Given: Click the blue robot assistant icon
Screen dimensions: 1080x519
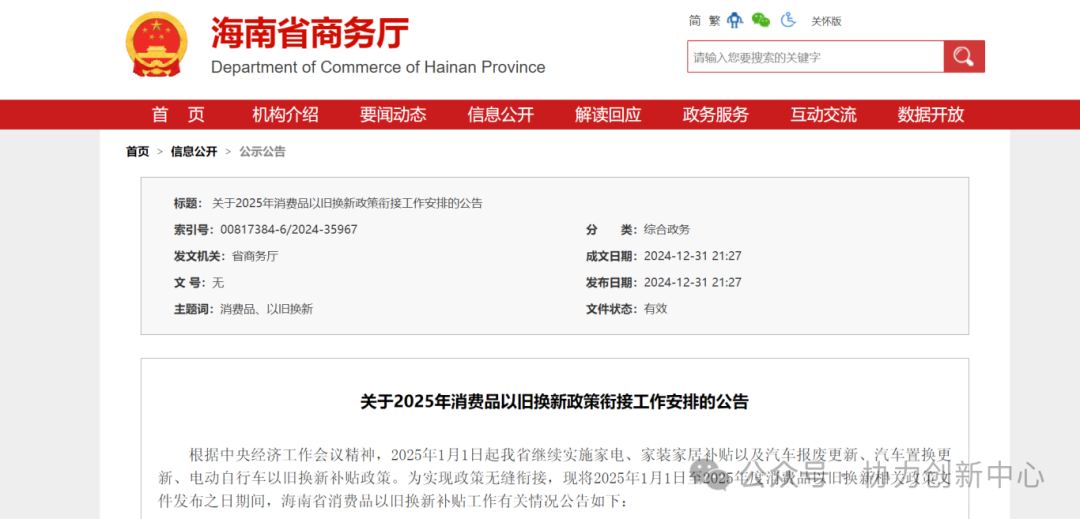Looking at the screenshot, I should (735, 21).
